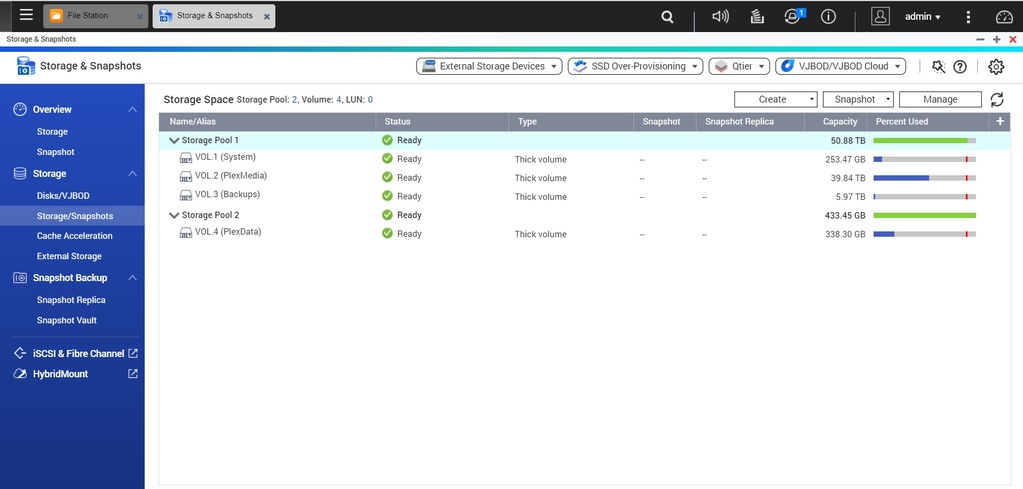The height and width of the screenshot is (489, 1023).
Task: Open Snapshot Vault sidebar item
Action: tap(67, 320)
